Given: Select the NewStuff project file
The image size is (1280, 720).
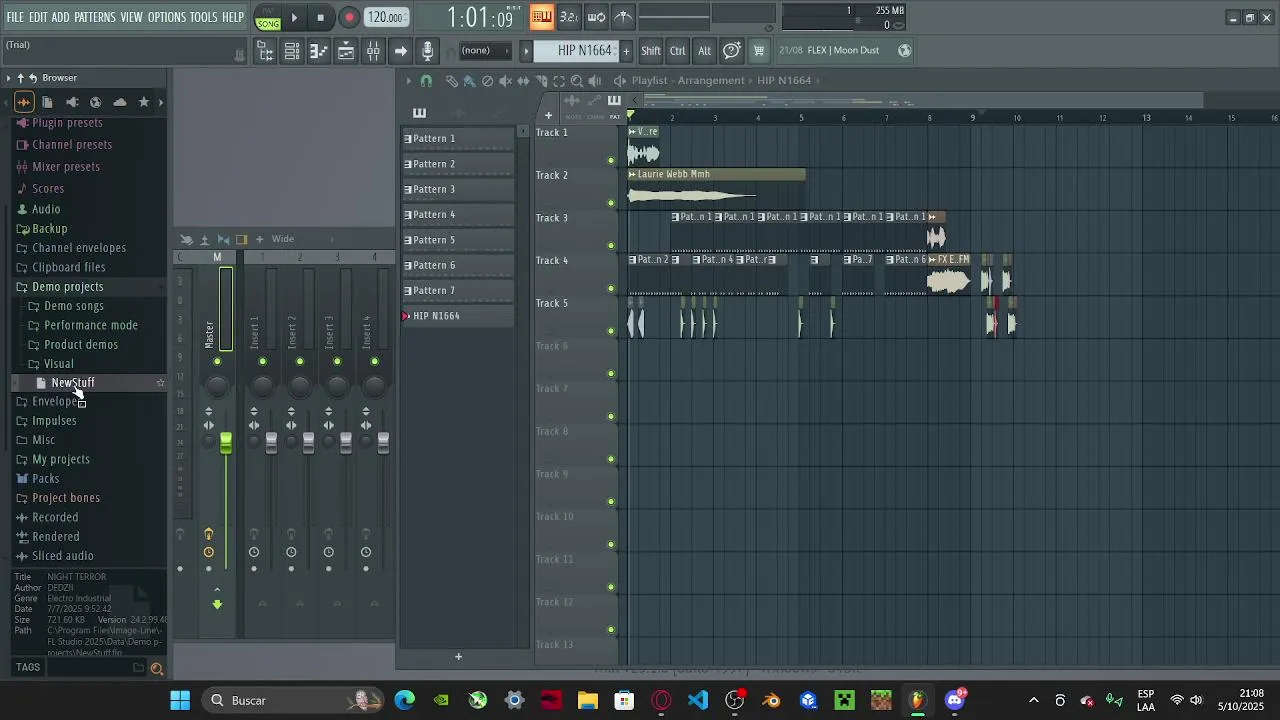Looking at the screenshot, I should (x=72, y=383).
